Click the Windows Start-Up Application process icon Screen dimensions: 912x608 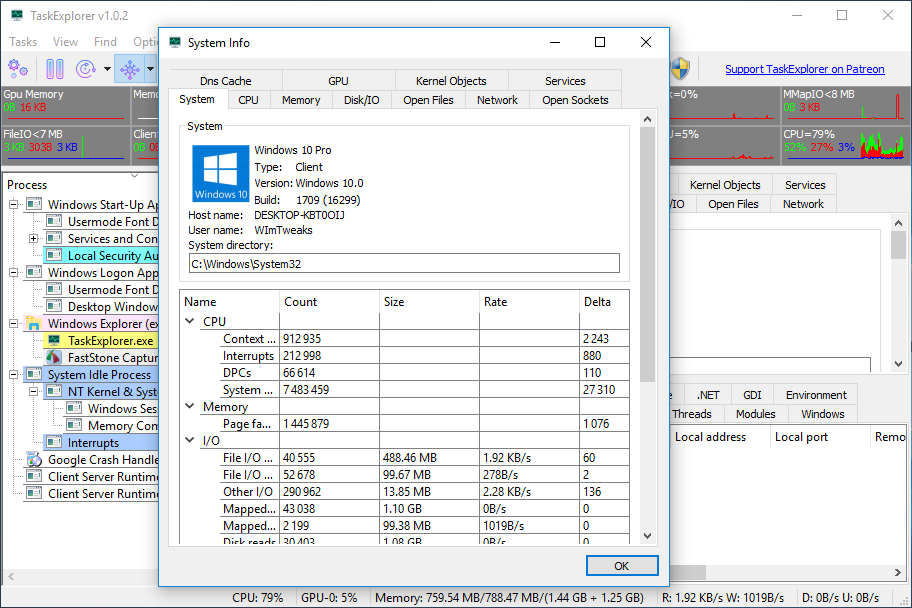pyautogui.click(x=34, y=204)
